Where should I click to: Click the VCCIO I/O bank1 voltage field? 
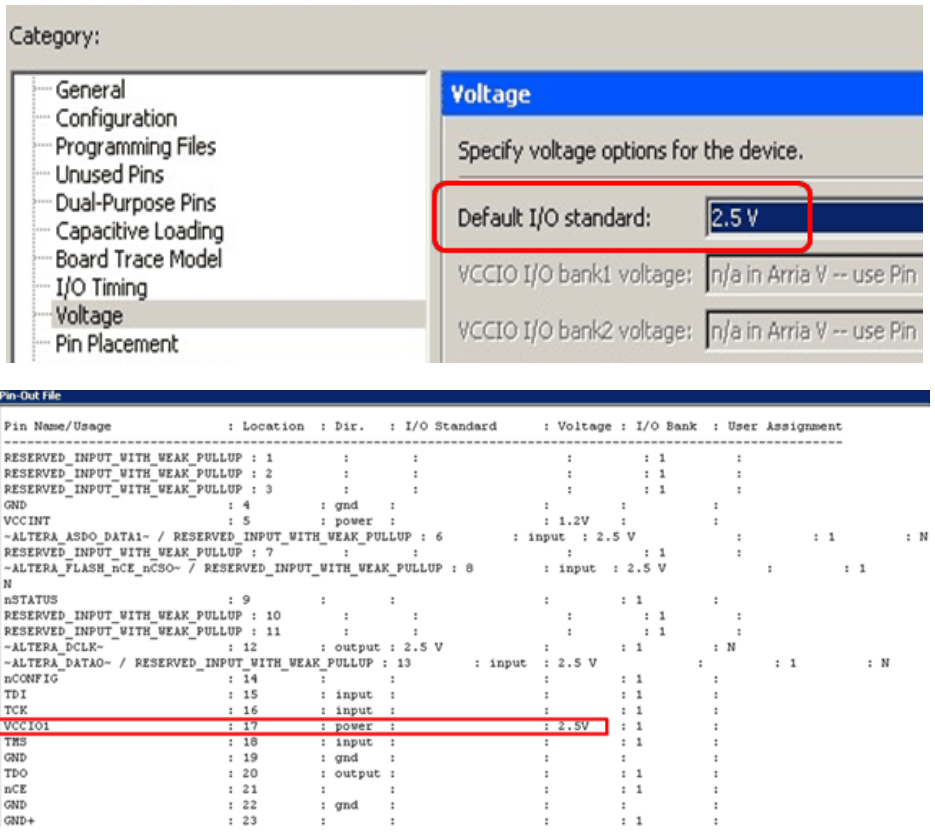[x=812, y=274]
